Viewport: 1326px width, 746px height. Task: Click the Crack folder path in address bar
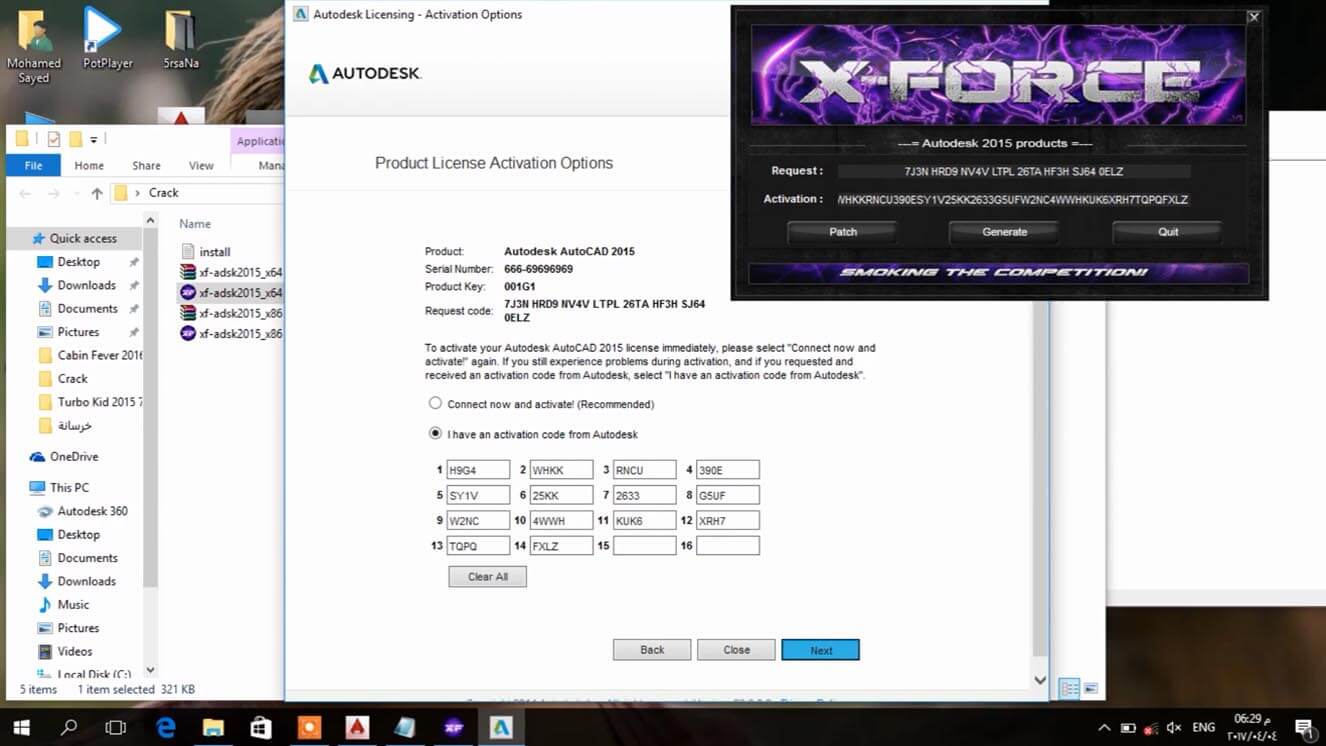click(164, 193)
